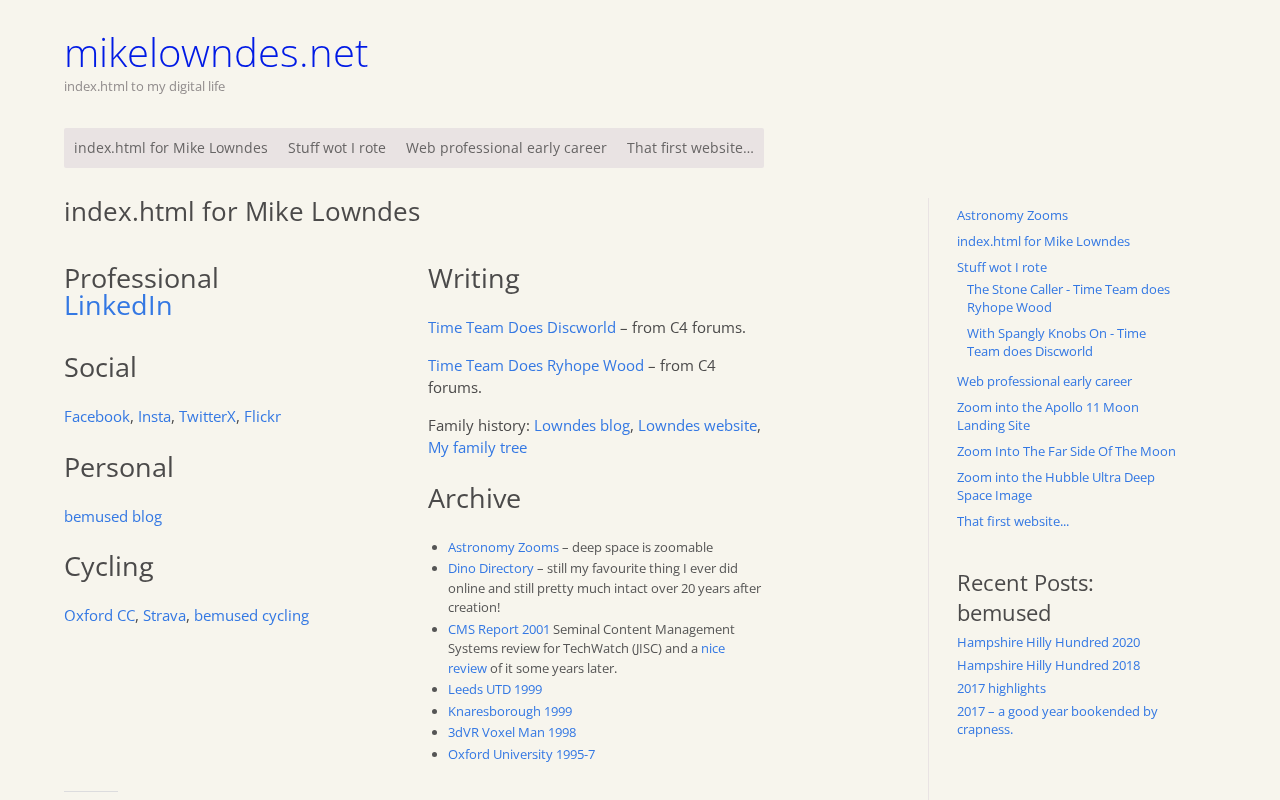Select 'Stuff wot I rote' in navigation bar

coord(337,148)
